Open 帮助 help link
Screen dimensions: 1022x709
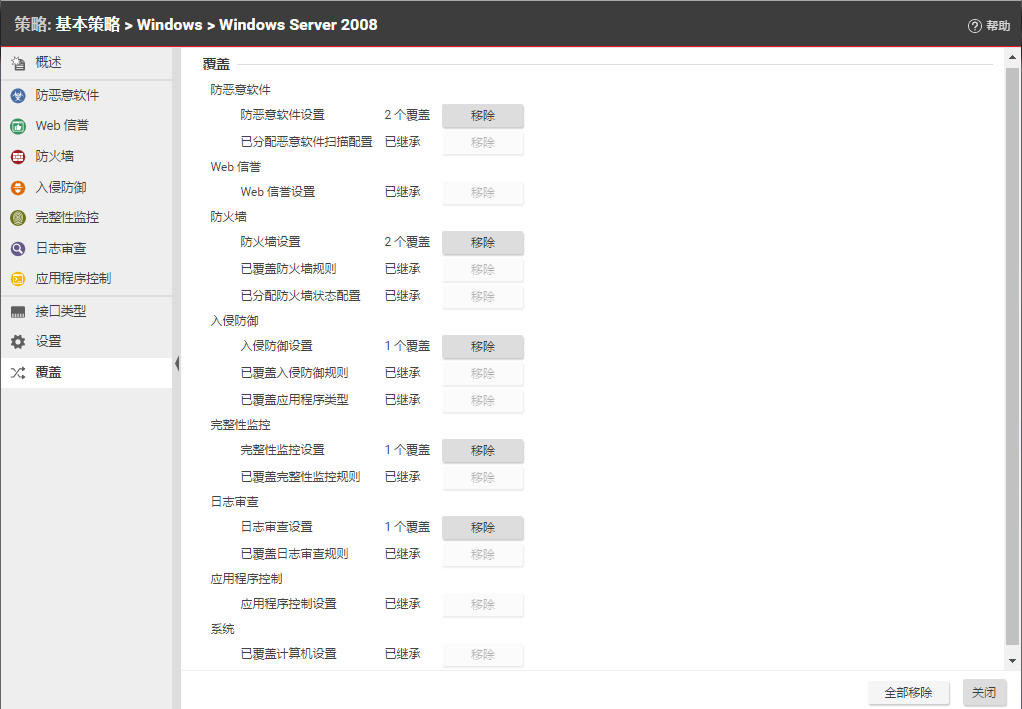(x=989, y=26)
